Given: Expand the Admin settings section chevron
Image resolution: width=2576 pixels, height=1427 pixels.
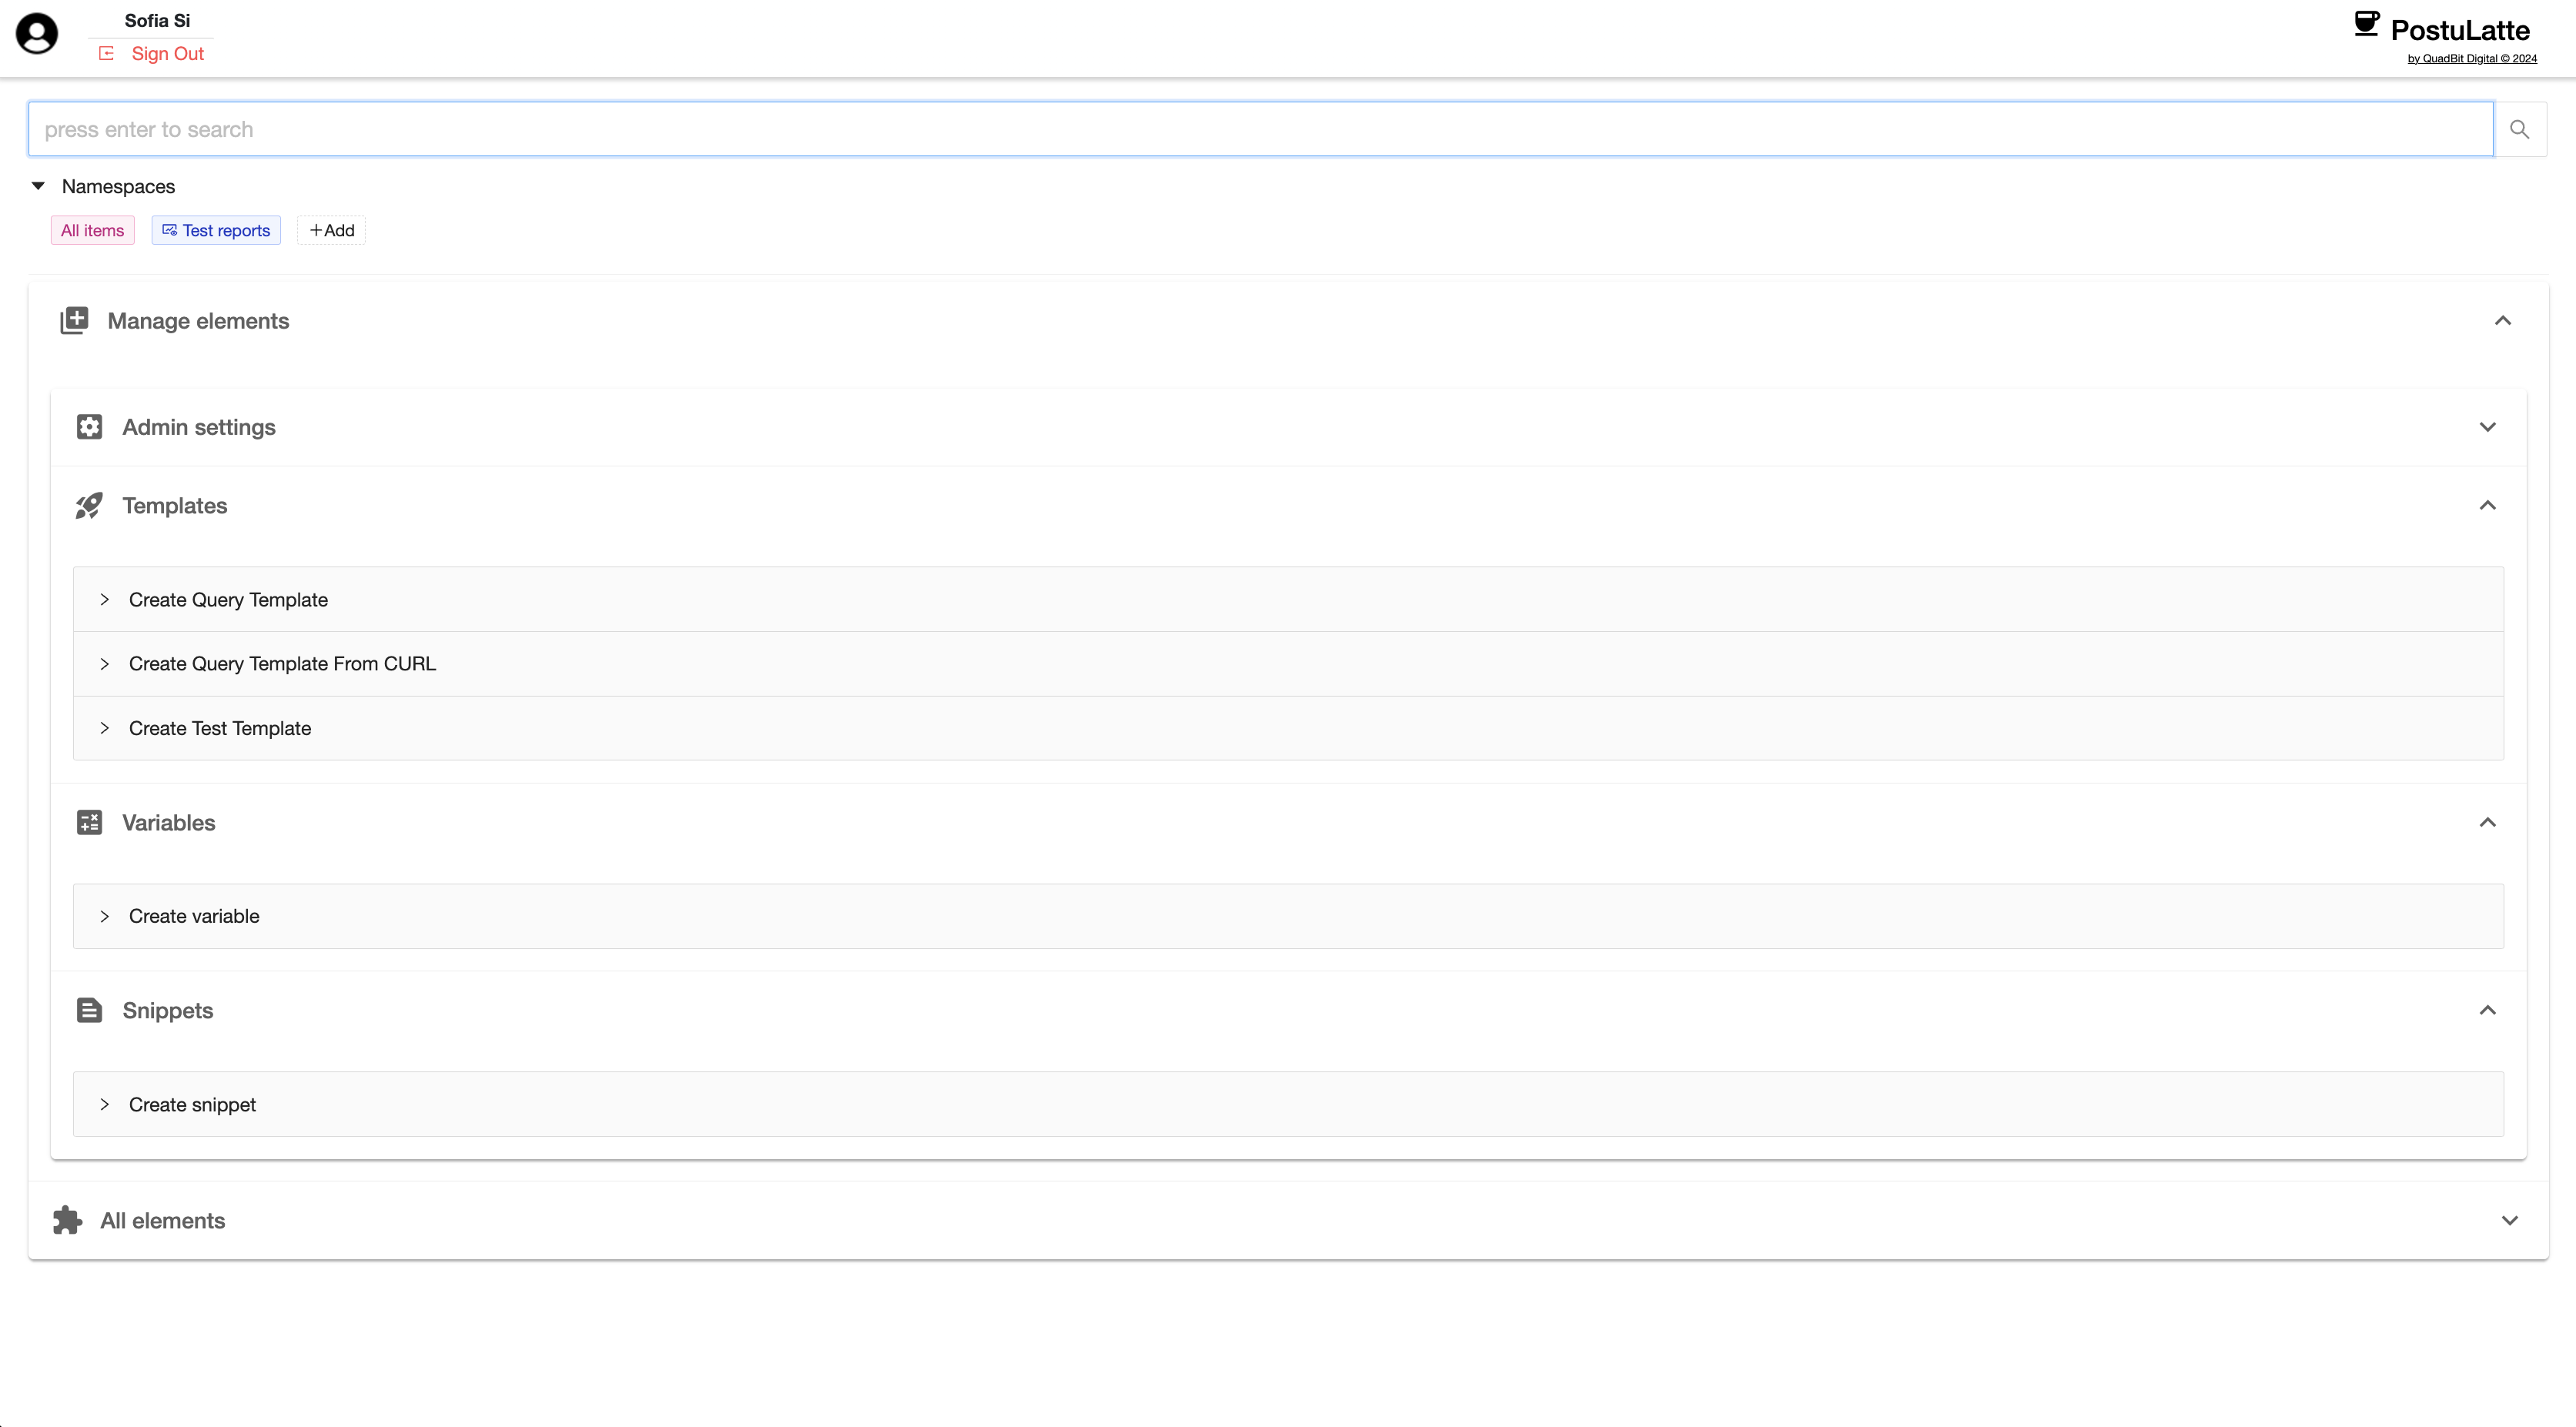Looking at the screenshot, I should coord(2488,426).
